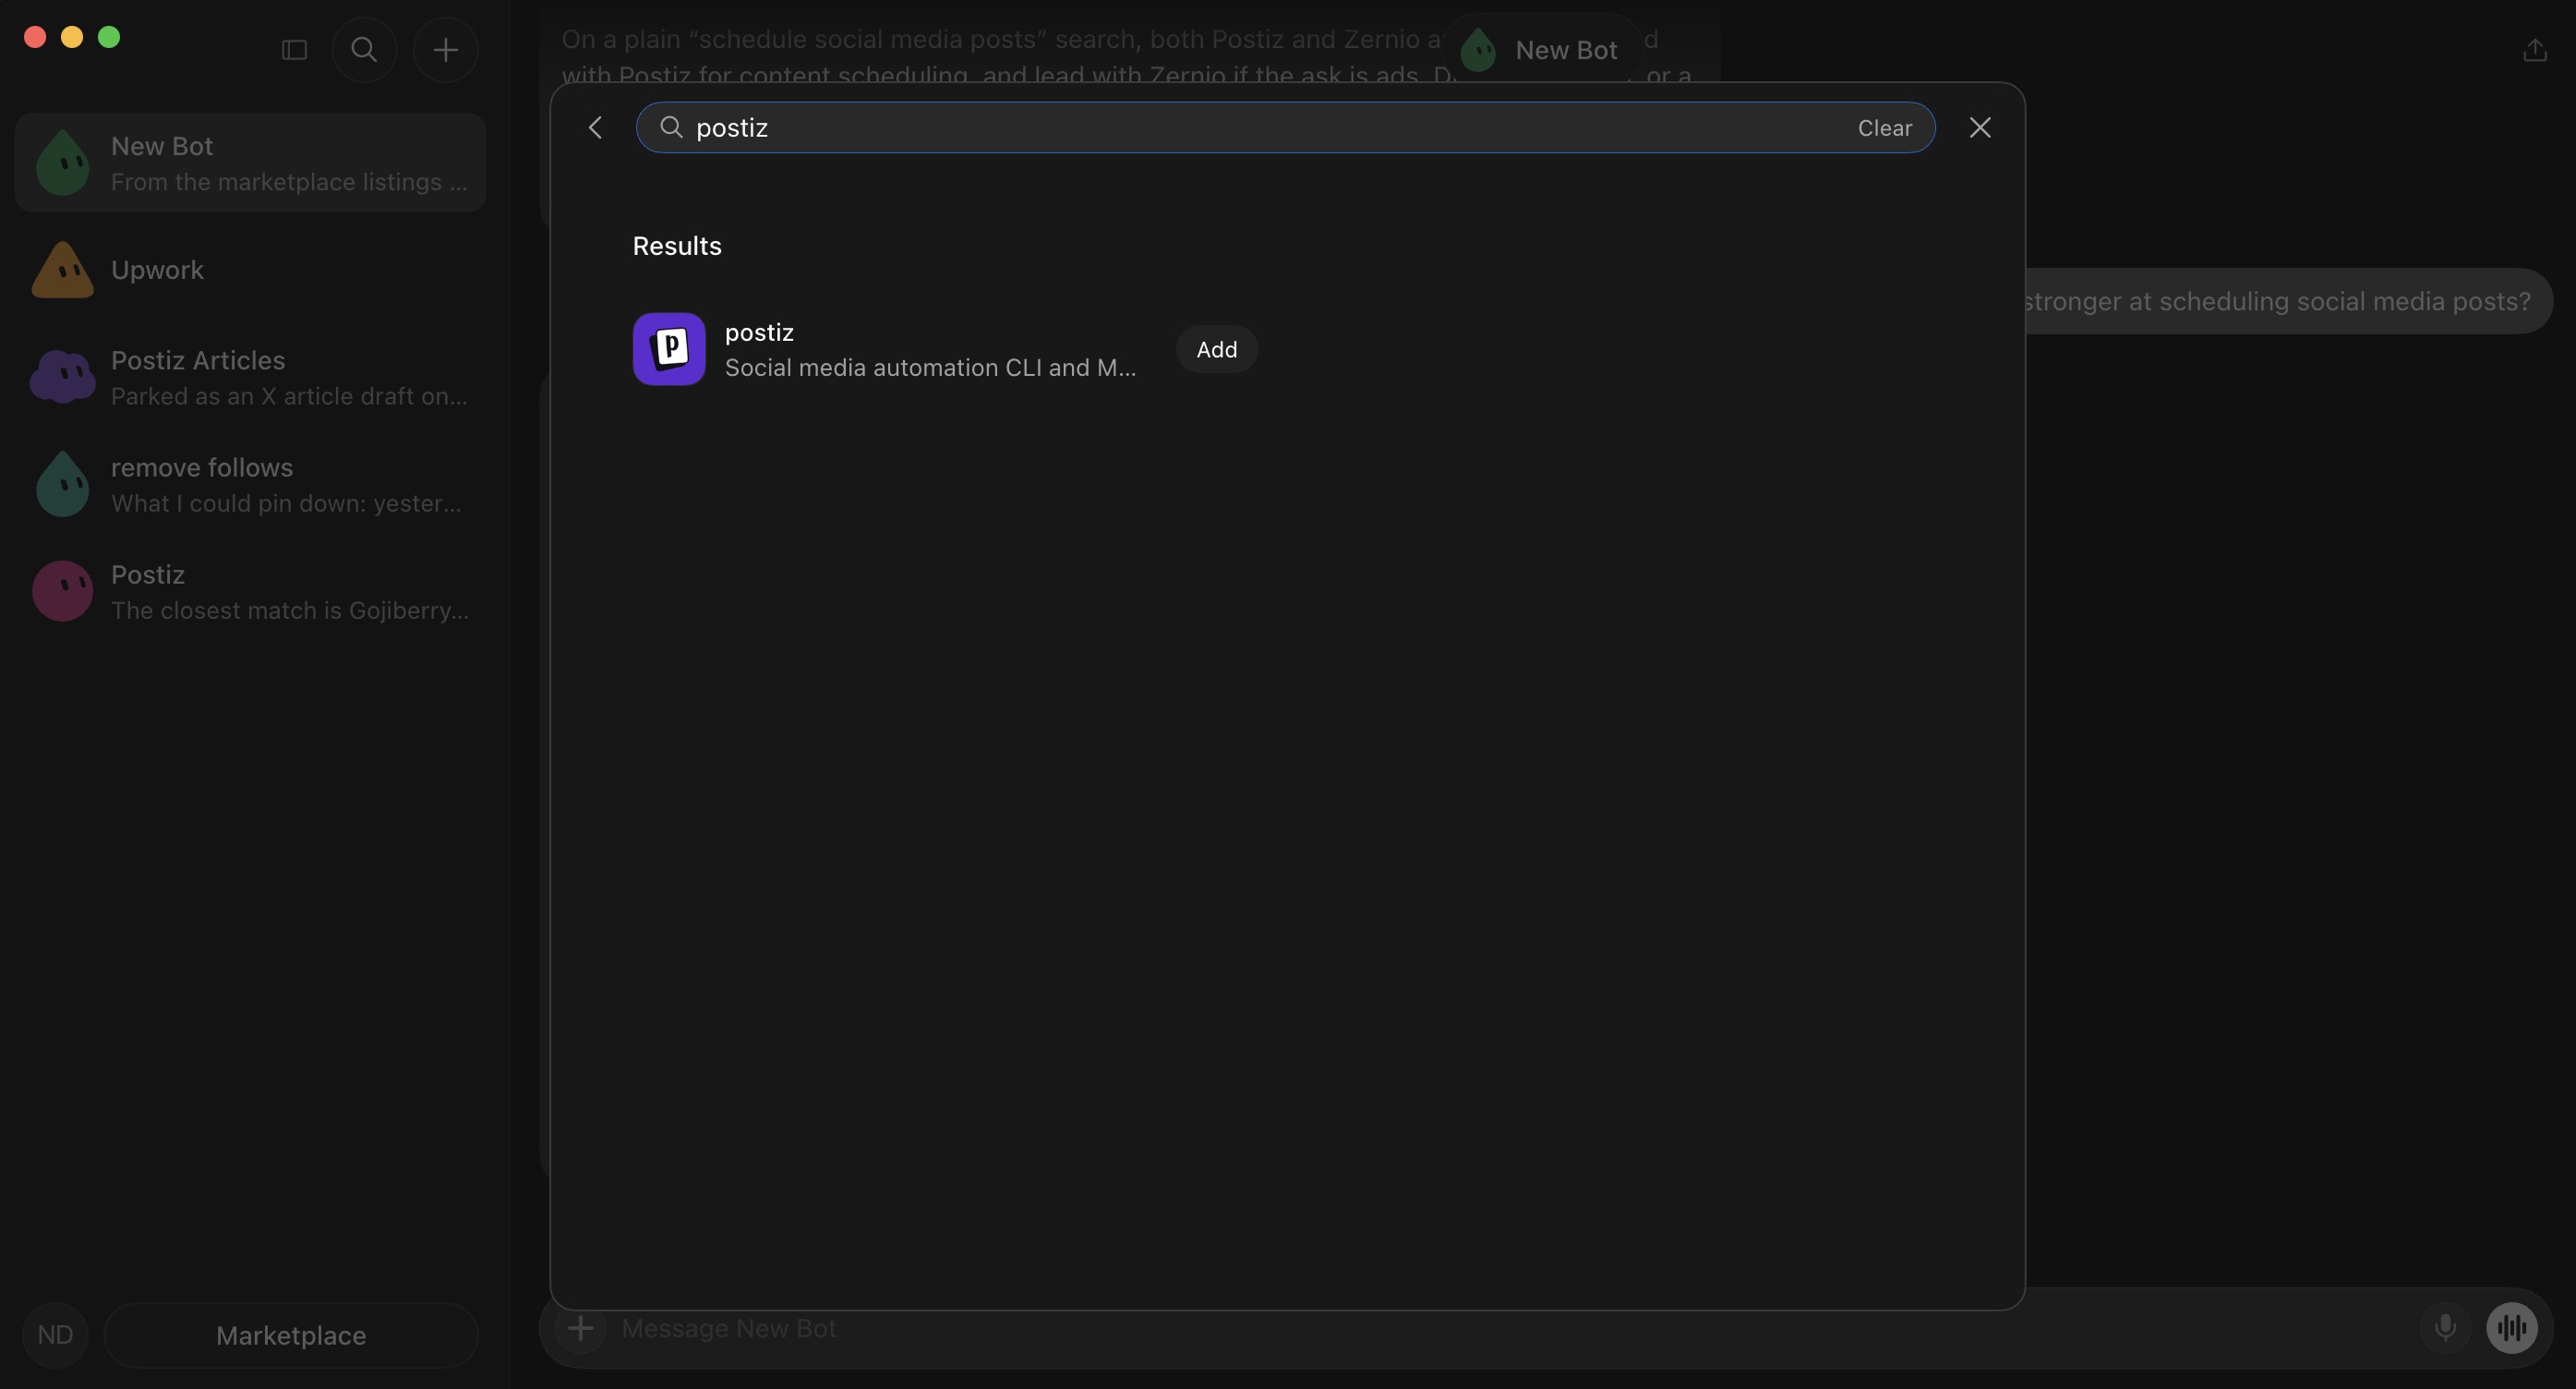Focus the postiz search input field
2576x1389 pixels.
point(1270,128)
